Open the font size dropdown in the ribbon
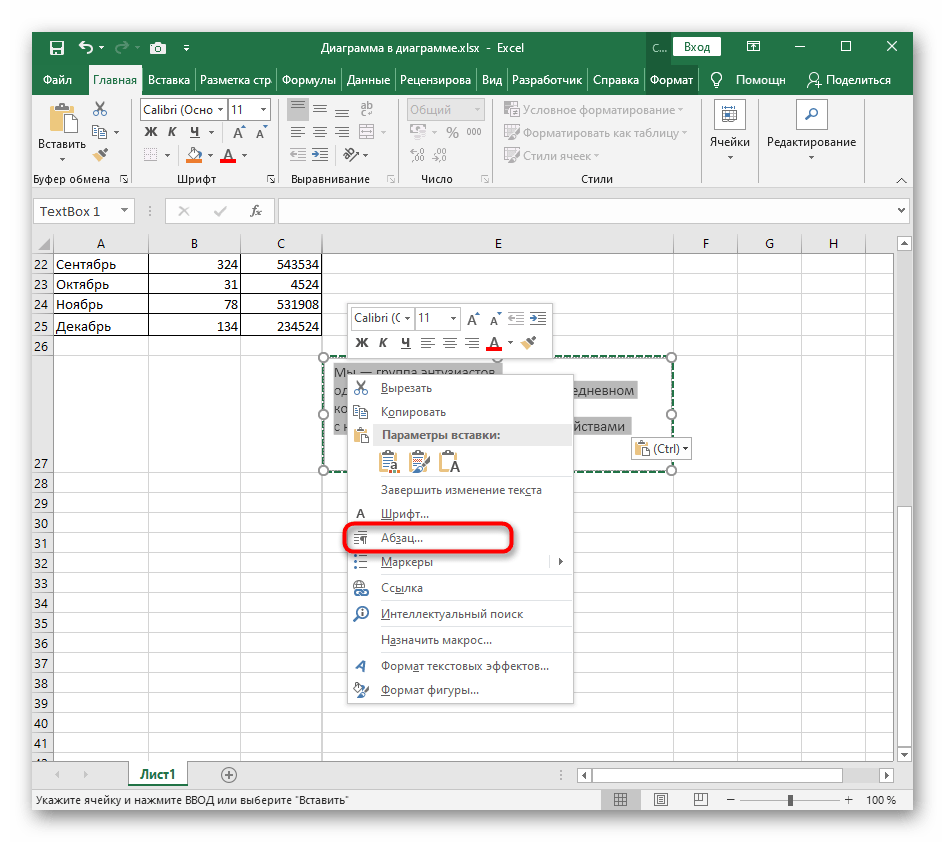The width and height of the screenshot is (945, 842). click(x=263, y=110)
